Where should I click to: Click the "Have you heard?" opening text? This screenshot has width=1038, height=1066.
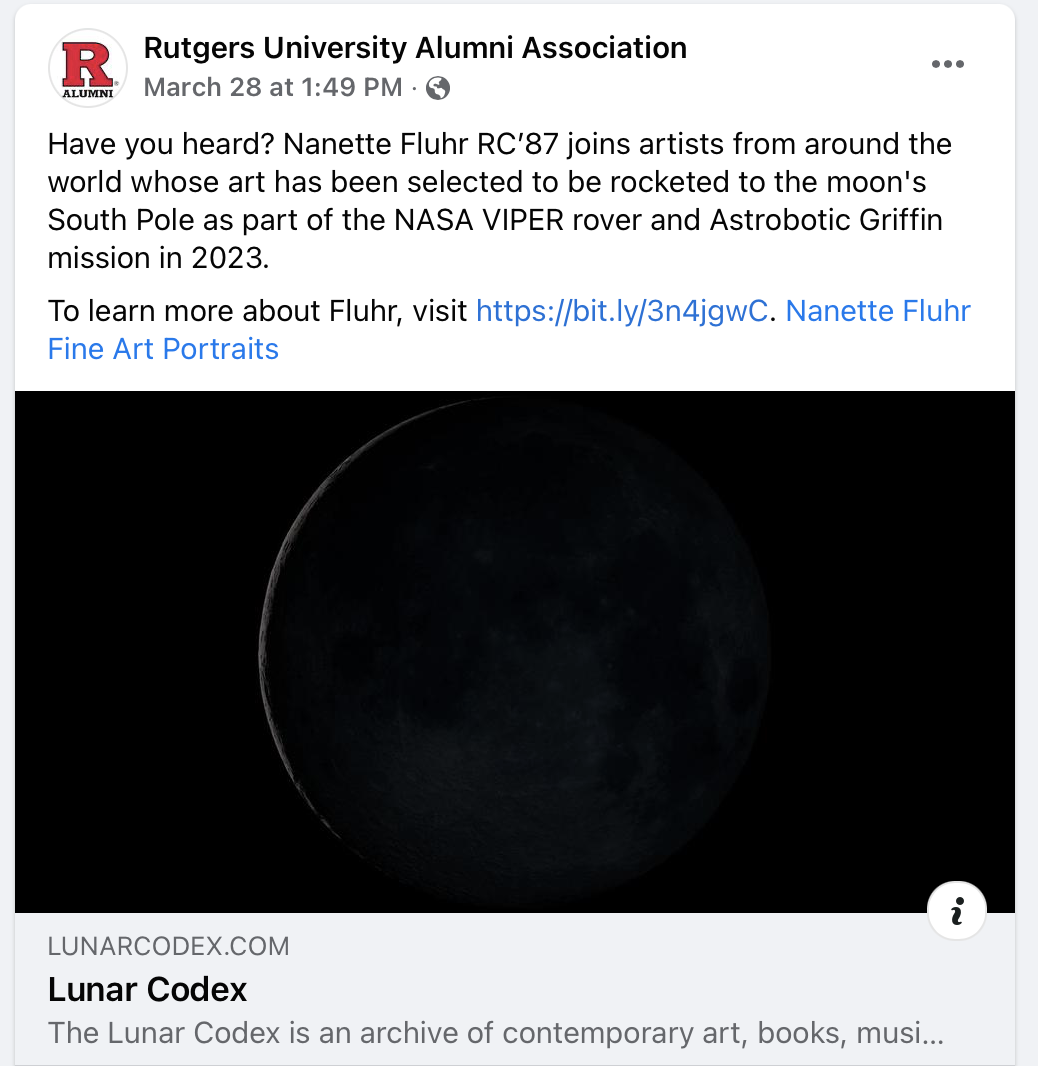click(161, 144)
